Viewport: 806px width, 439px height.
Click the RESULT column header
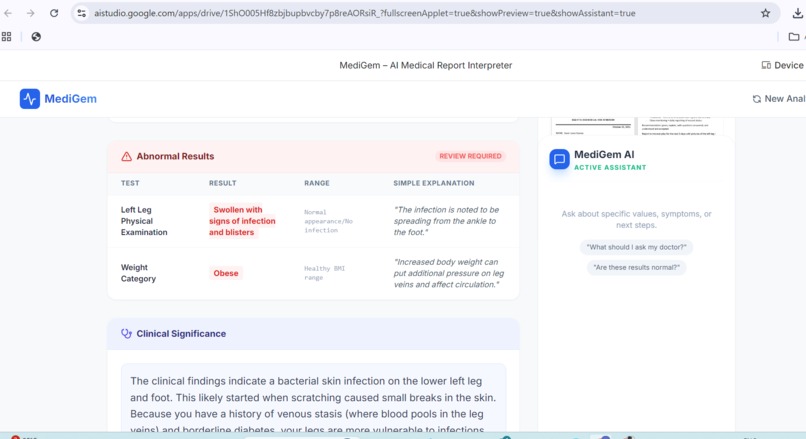(x=223, y=183)
